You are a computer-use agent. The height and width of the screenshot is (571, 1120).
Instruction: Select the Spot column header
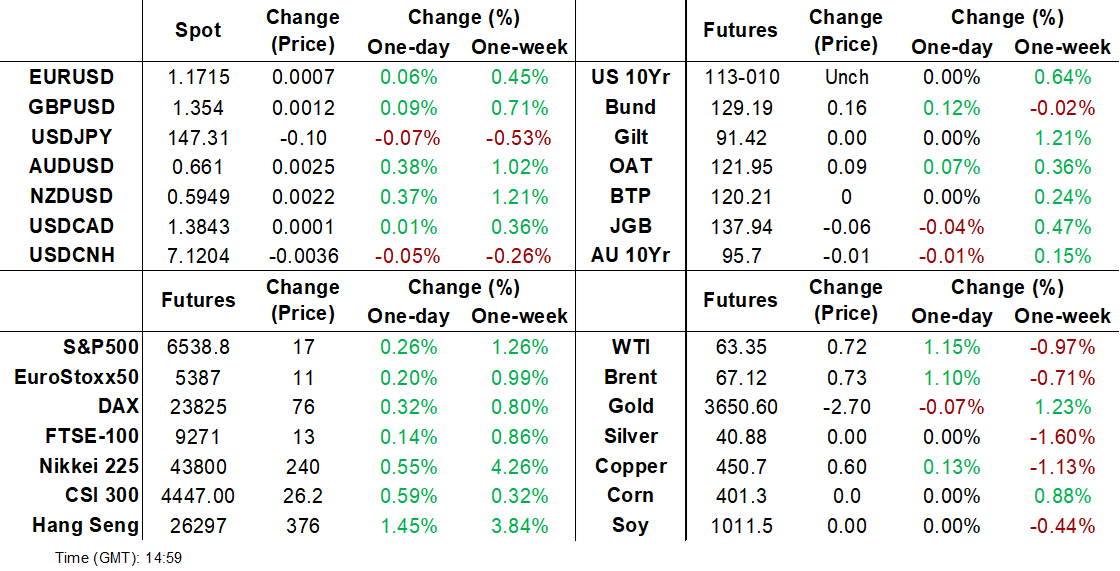point(199,30)
